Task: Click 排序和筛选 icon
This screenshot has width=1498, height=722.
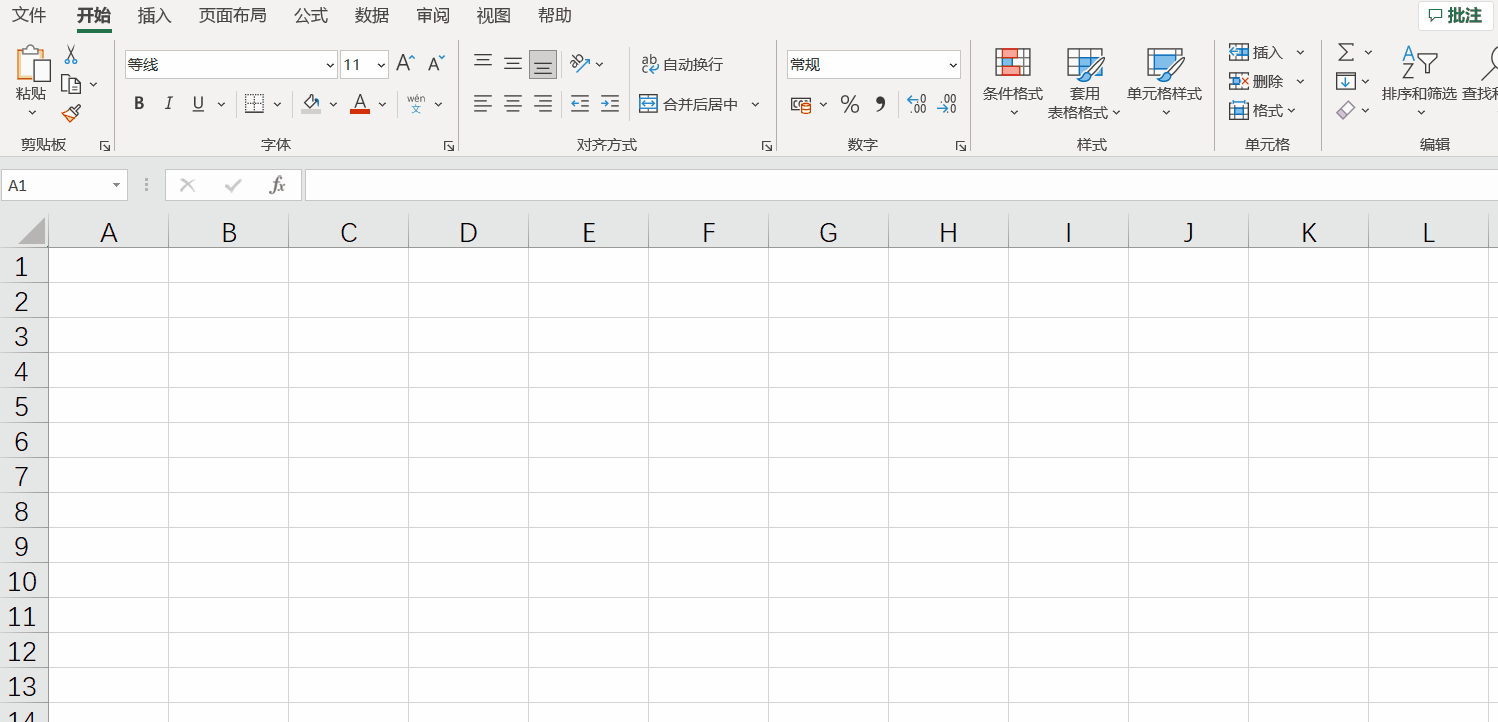Action: 1419,75
